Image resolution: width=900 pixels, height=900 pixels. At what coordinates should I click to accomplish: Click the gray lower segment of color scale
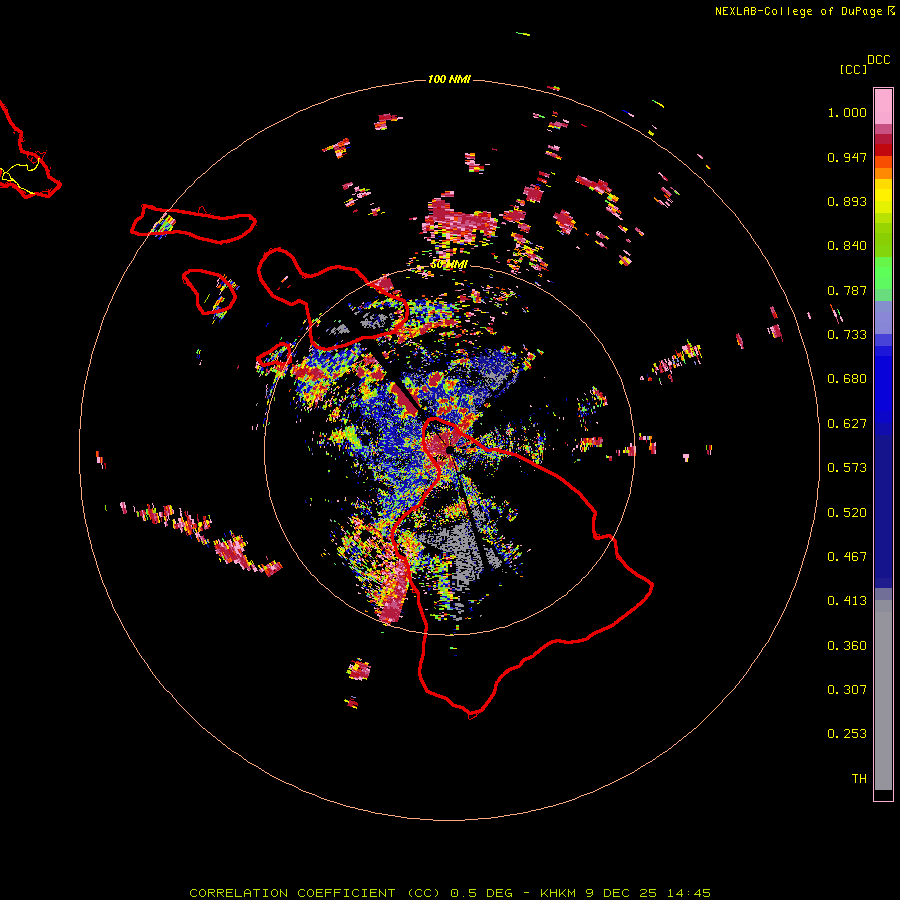883,695
